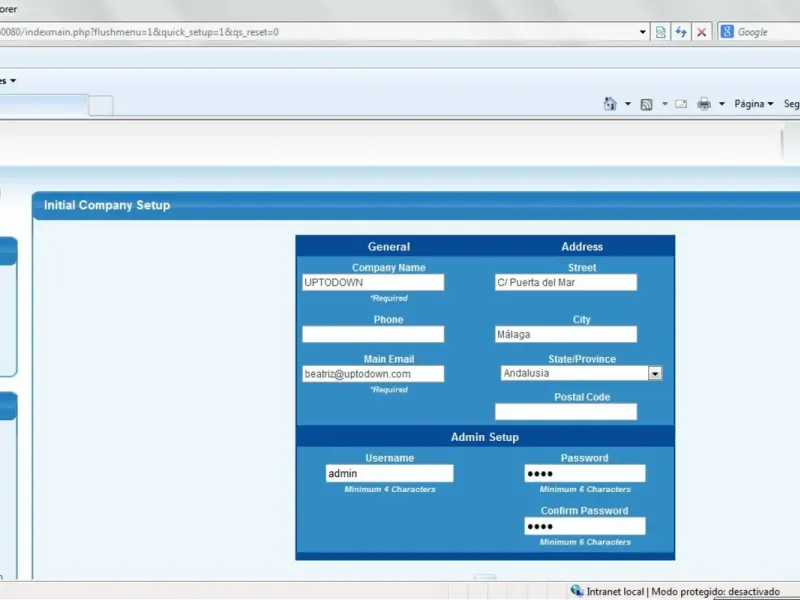
Task: Click the Password field
Action: pos(585,473)
